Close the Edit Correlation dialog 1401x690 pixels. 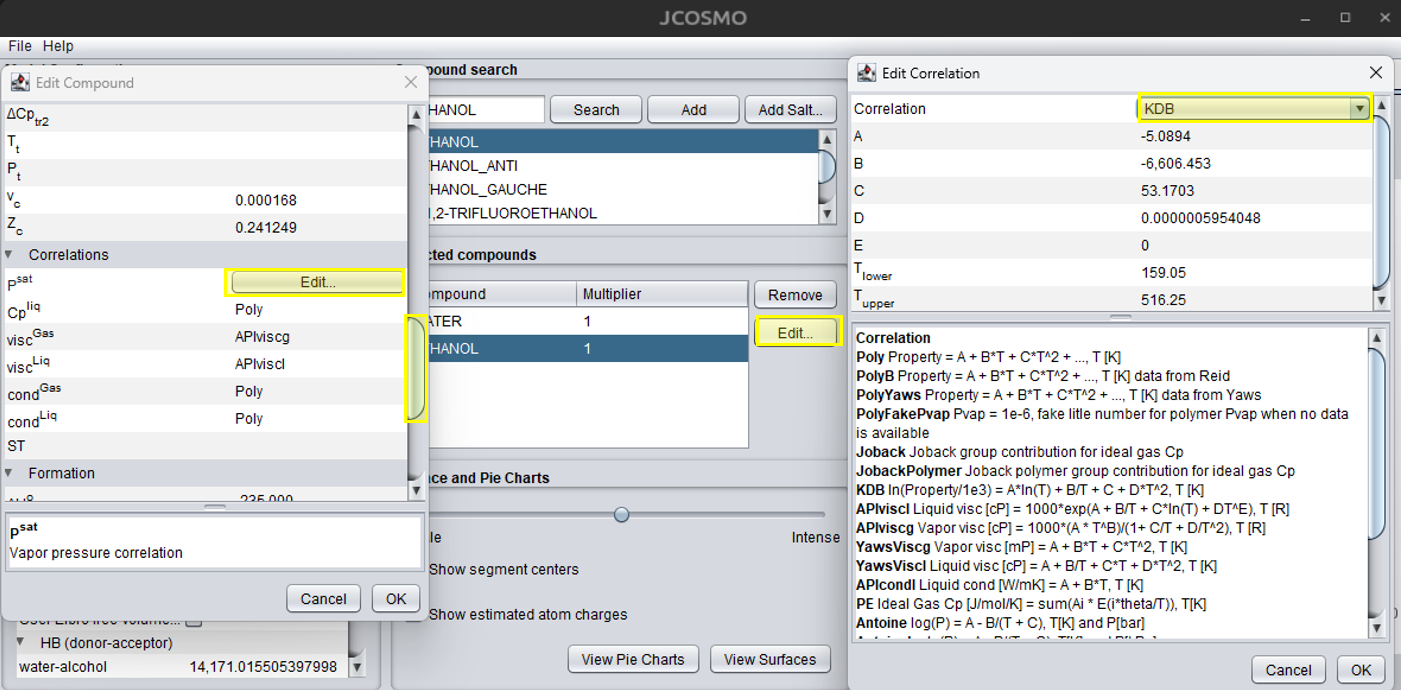coord(1376,73)
